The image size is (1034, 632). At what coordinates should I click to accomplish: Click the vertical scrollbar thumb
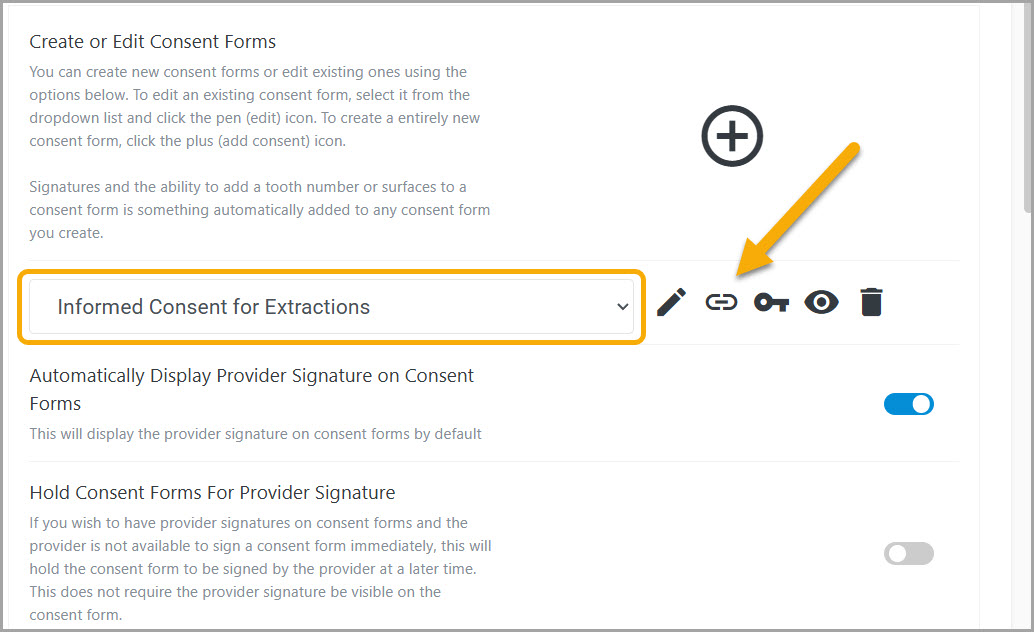tap(1027, 100)
